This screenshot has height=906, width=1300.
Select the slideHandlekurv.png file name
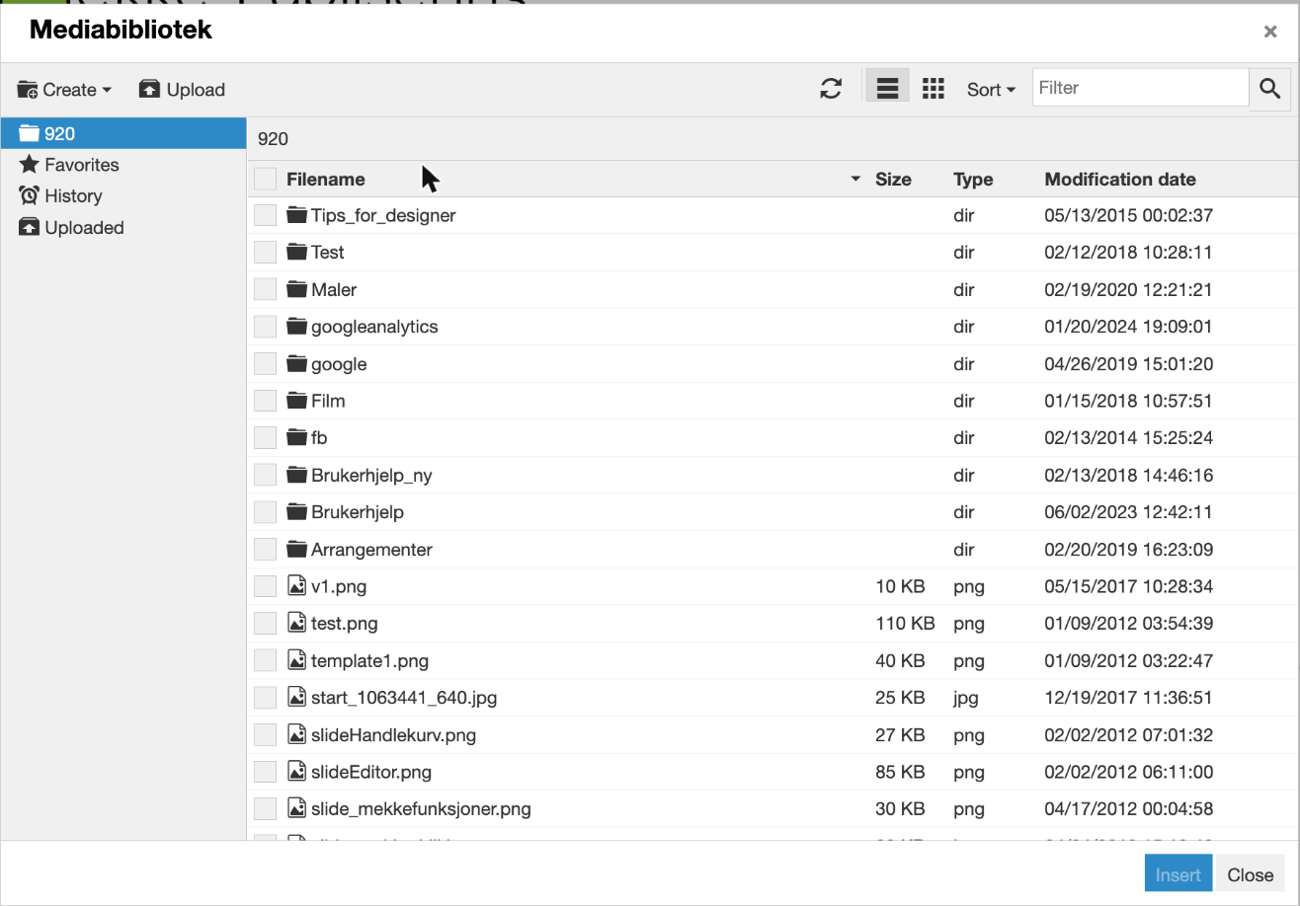click(x=393, y=735)
